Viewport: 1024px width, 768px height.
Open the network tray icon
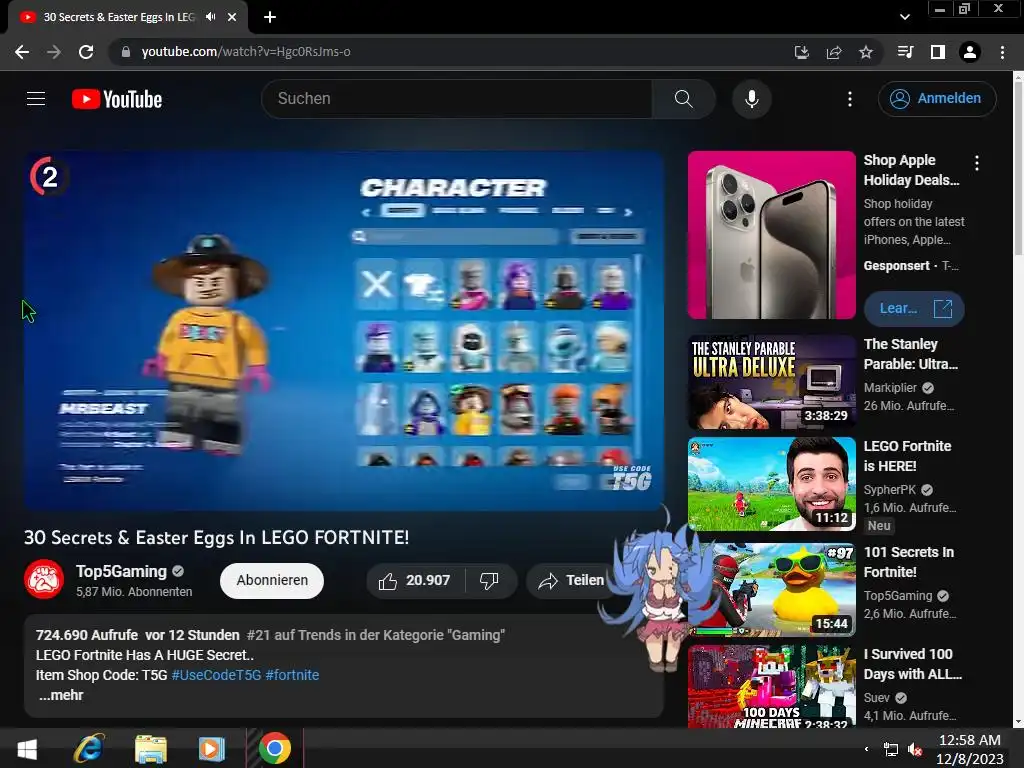891,749
